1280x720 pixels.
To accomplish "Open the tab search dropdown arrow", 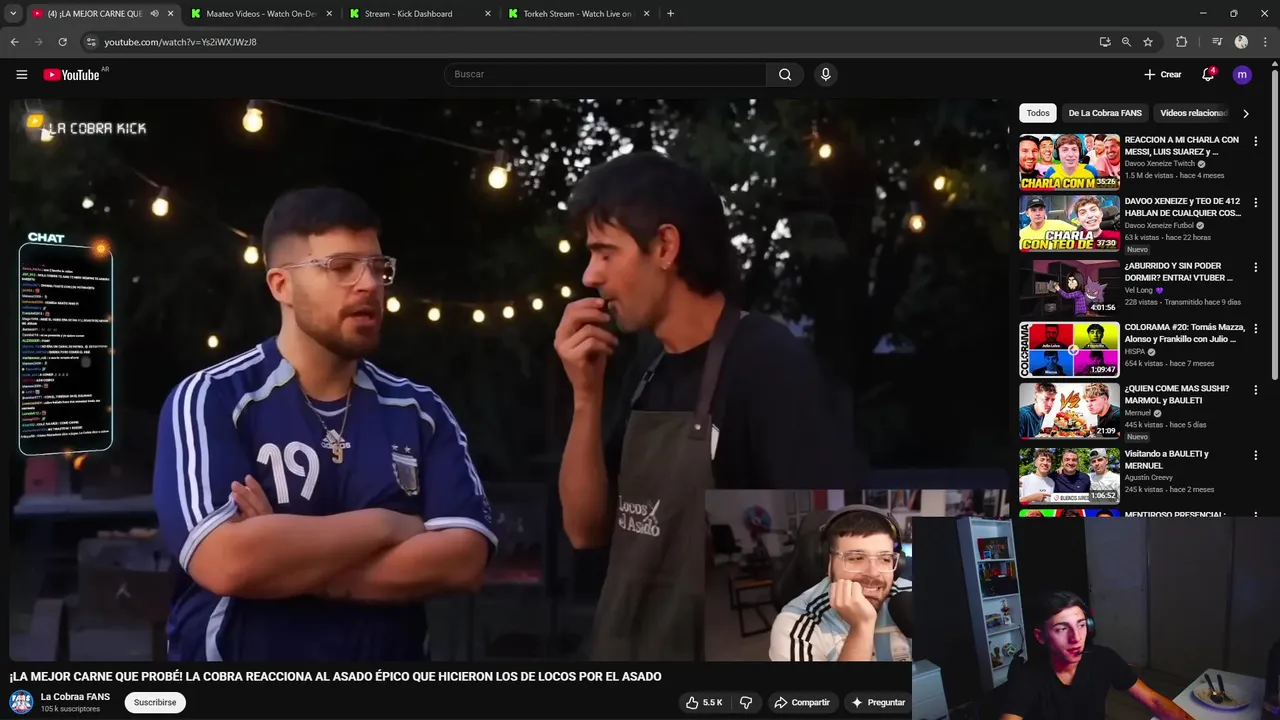I will pos(12,14).
